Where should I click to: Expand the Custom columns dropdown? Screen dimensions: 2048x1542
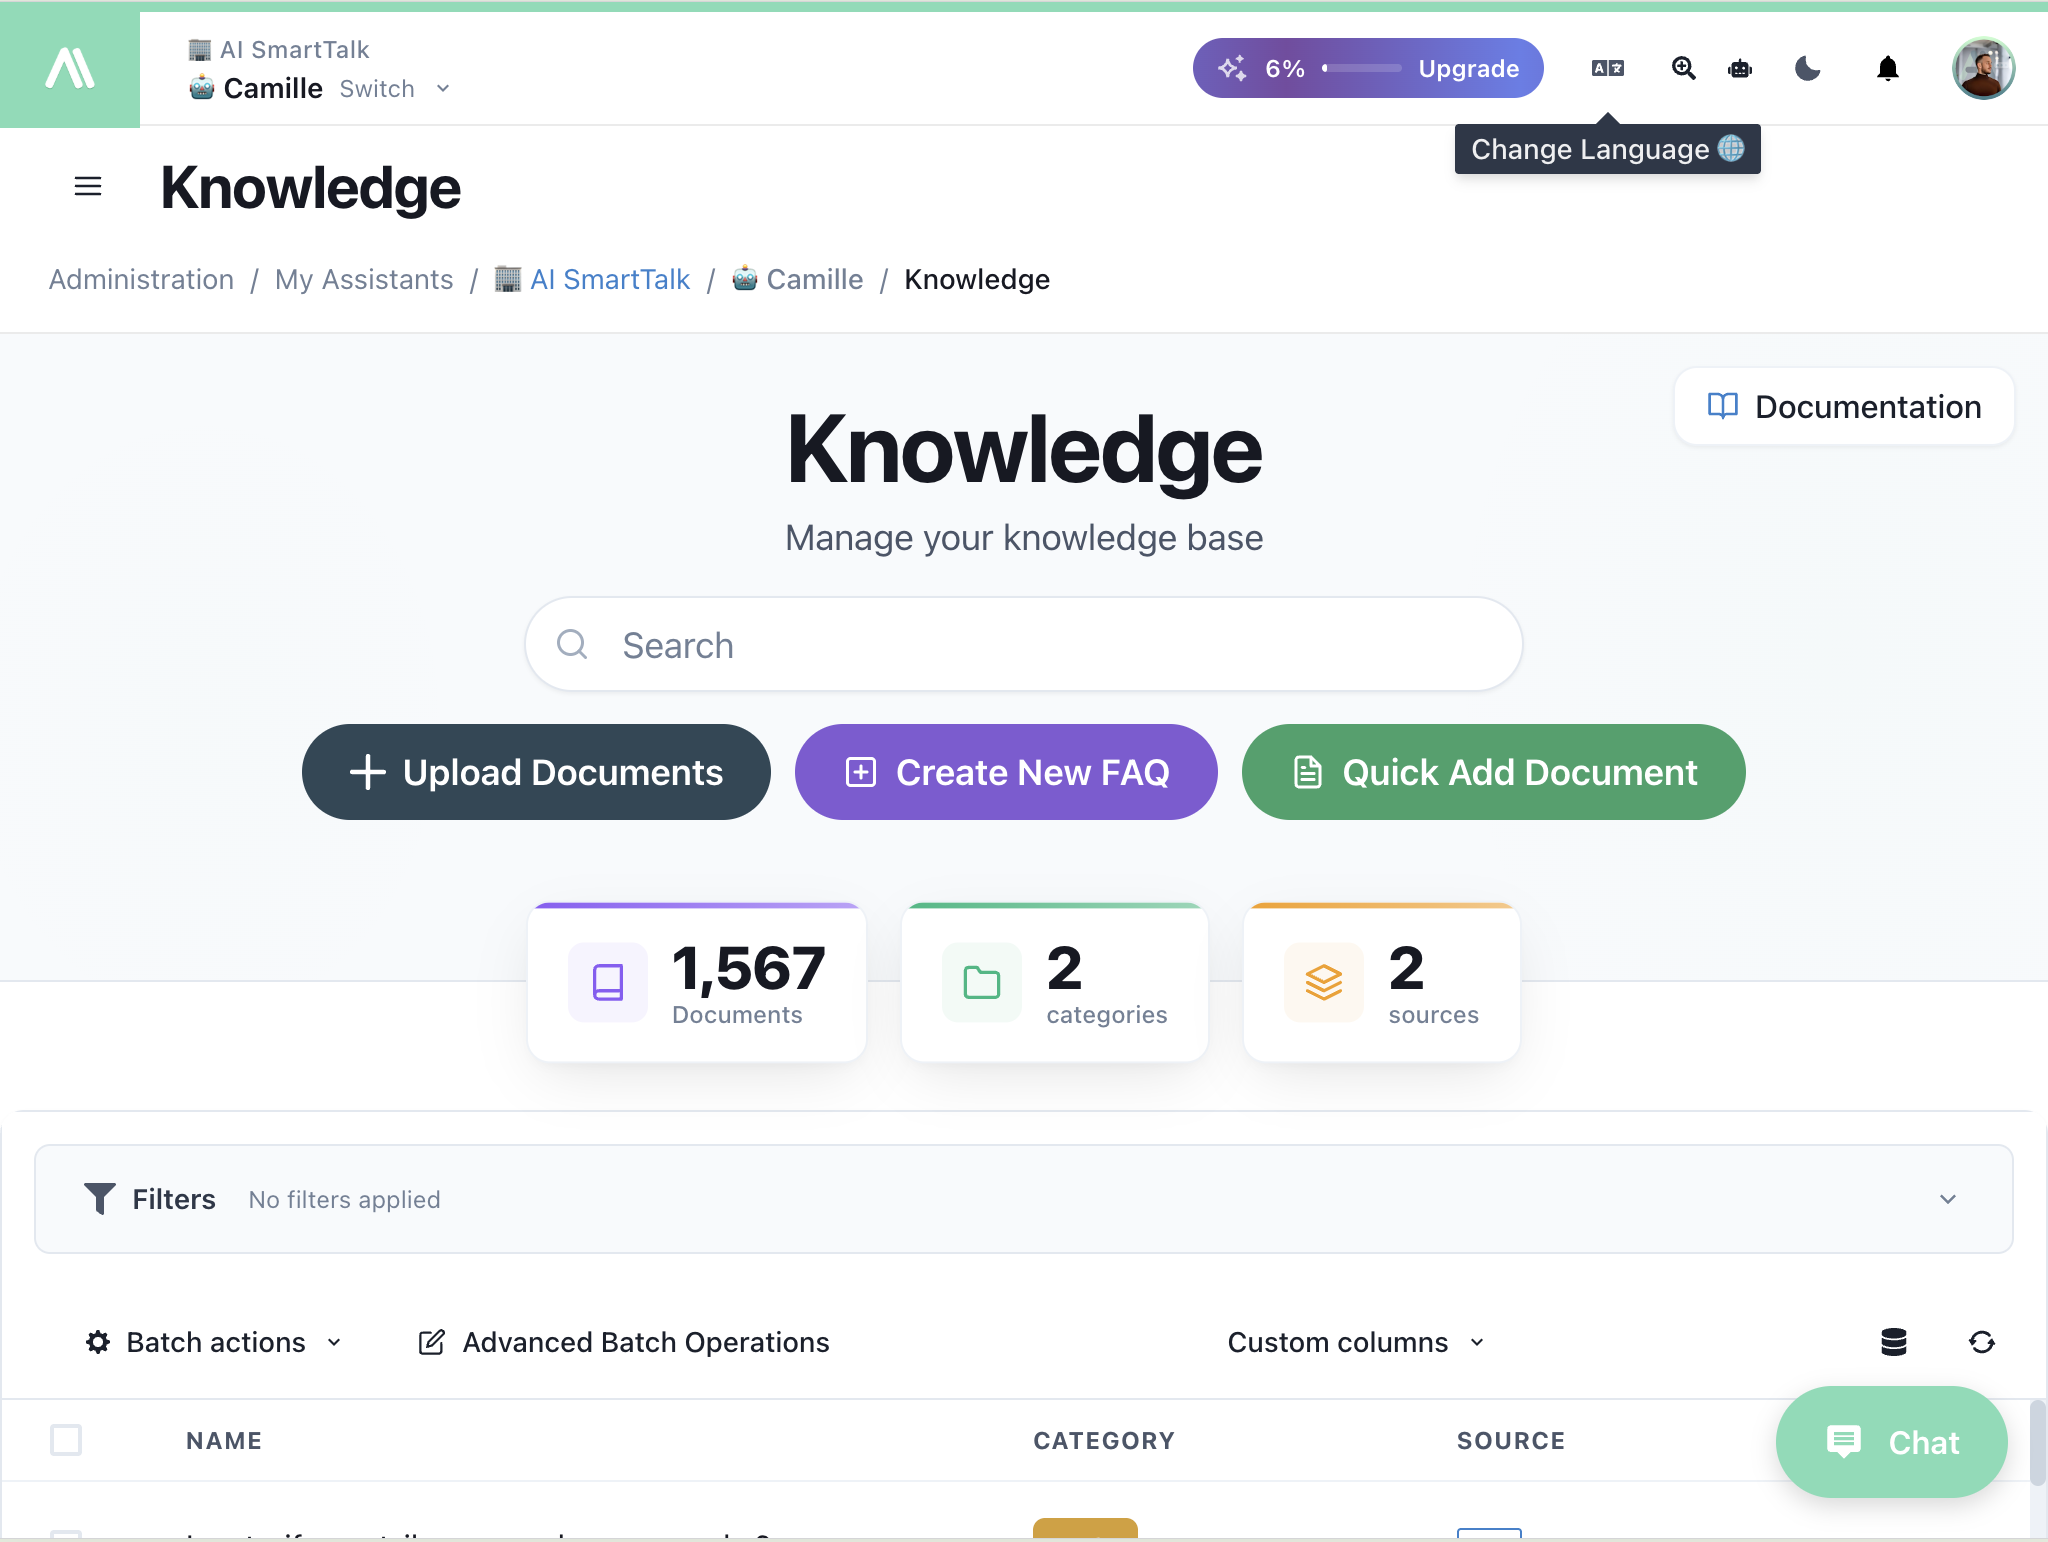pos(1355,1342)
